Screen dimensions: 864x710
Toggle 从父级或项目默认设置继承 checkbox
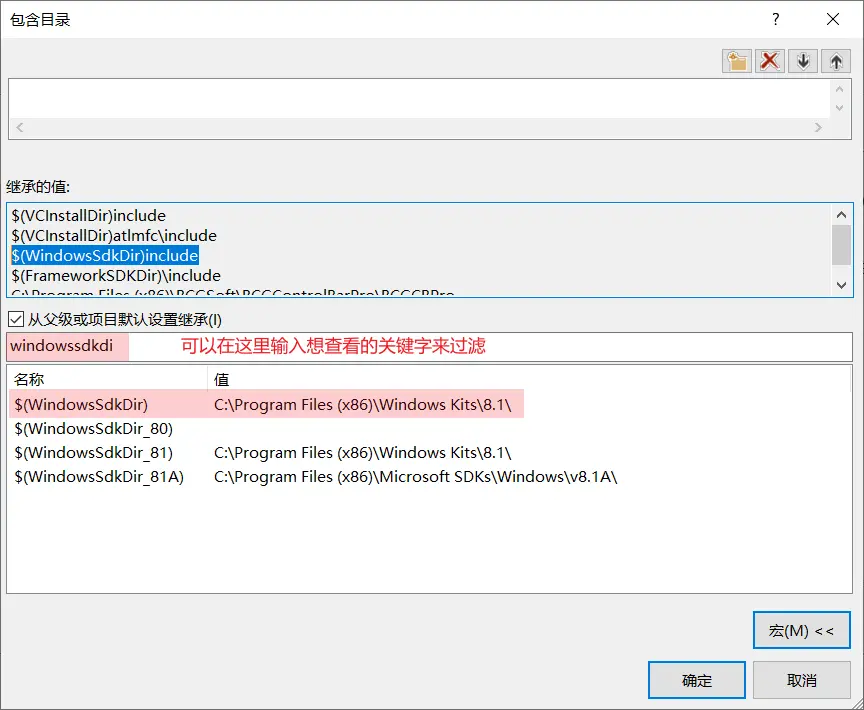coord(15,320)
